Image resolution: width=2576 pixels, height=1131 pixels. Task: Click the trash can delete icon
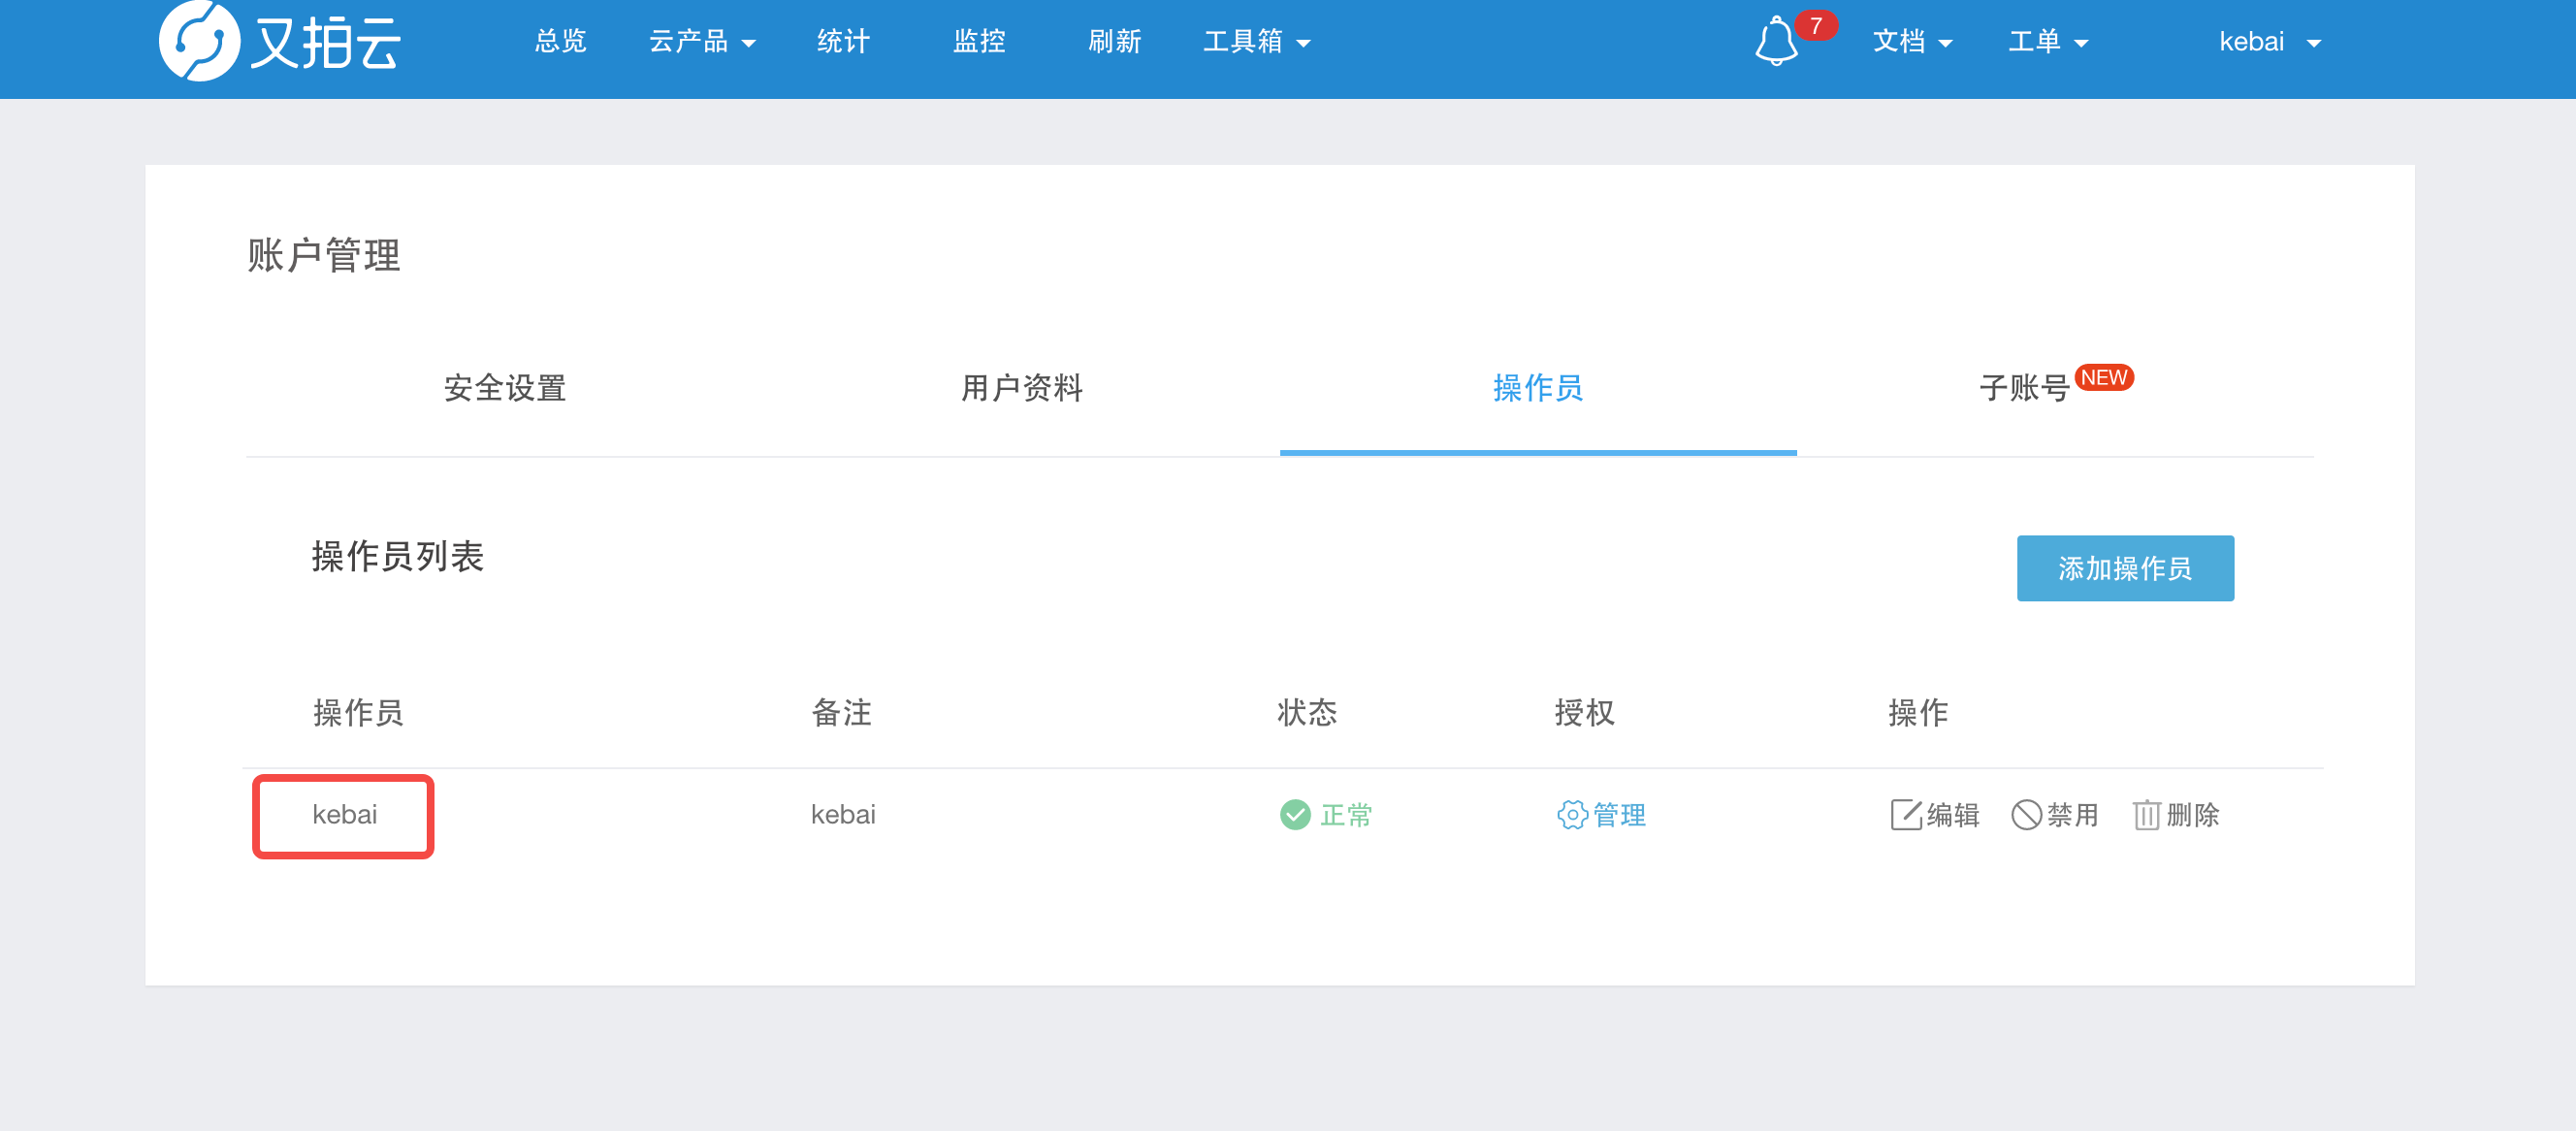2146,815
